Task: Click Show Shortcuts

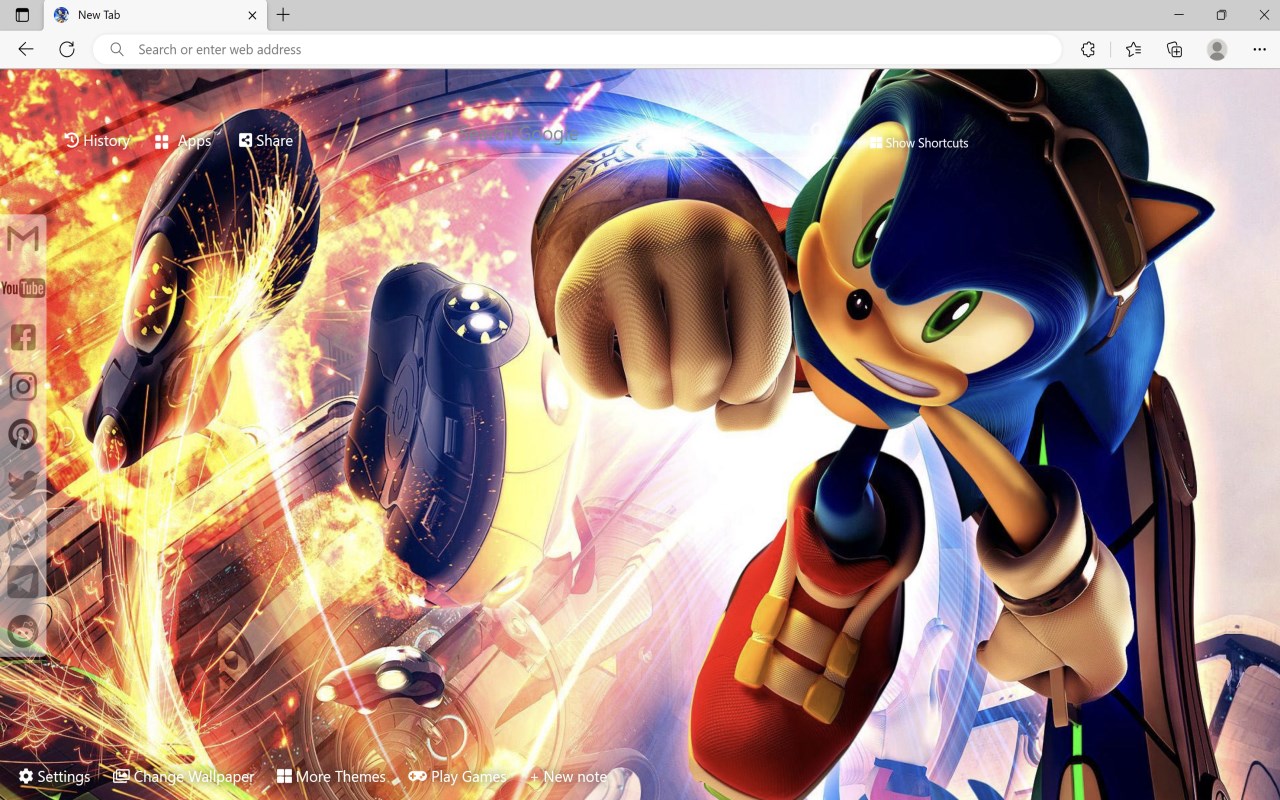Action: 918,143
